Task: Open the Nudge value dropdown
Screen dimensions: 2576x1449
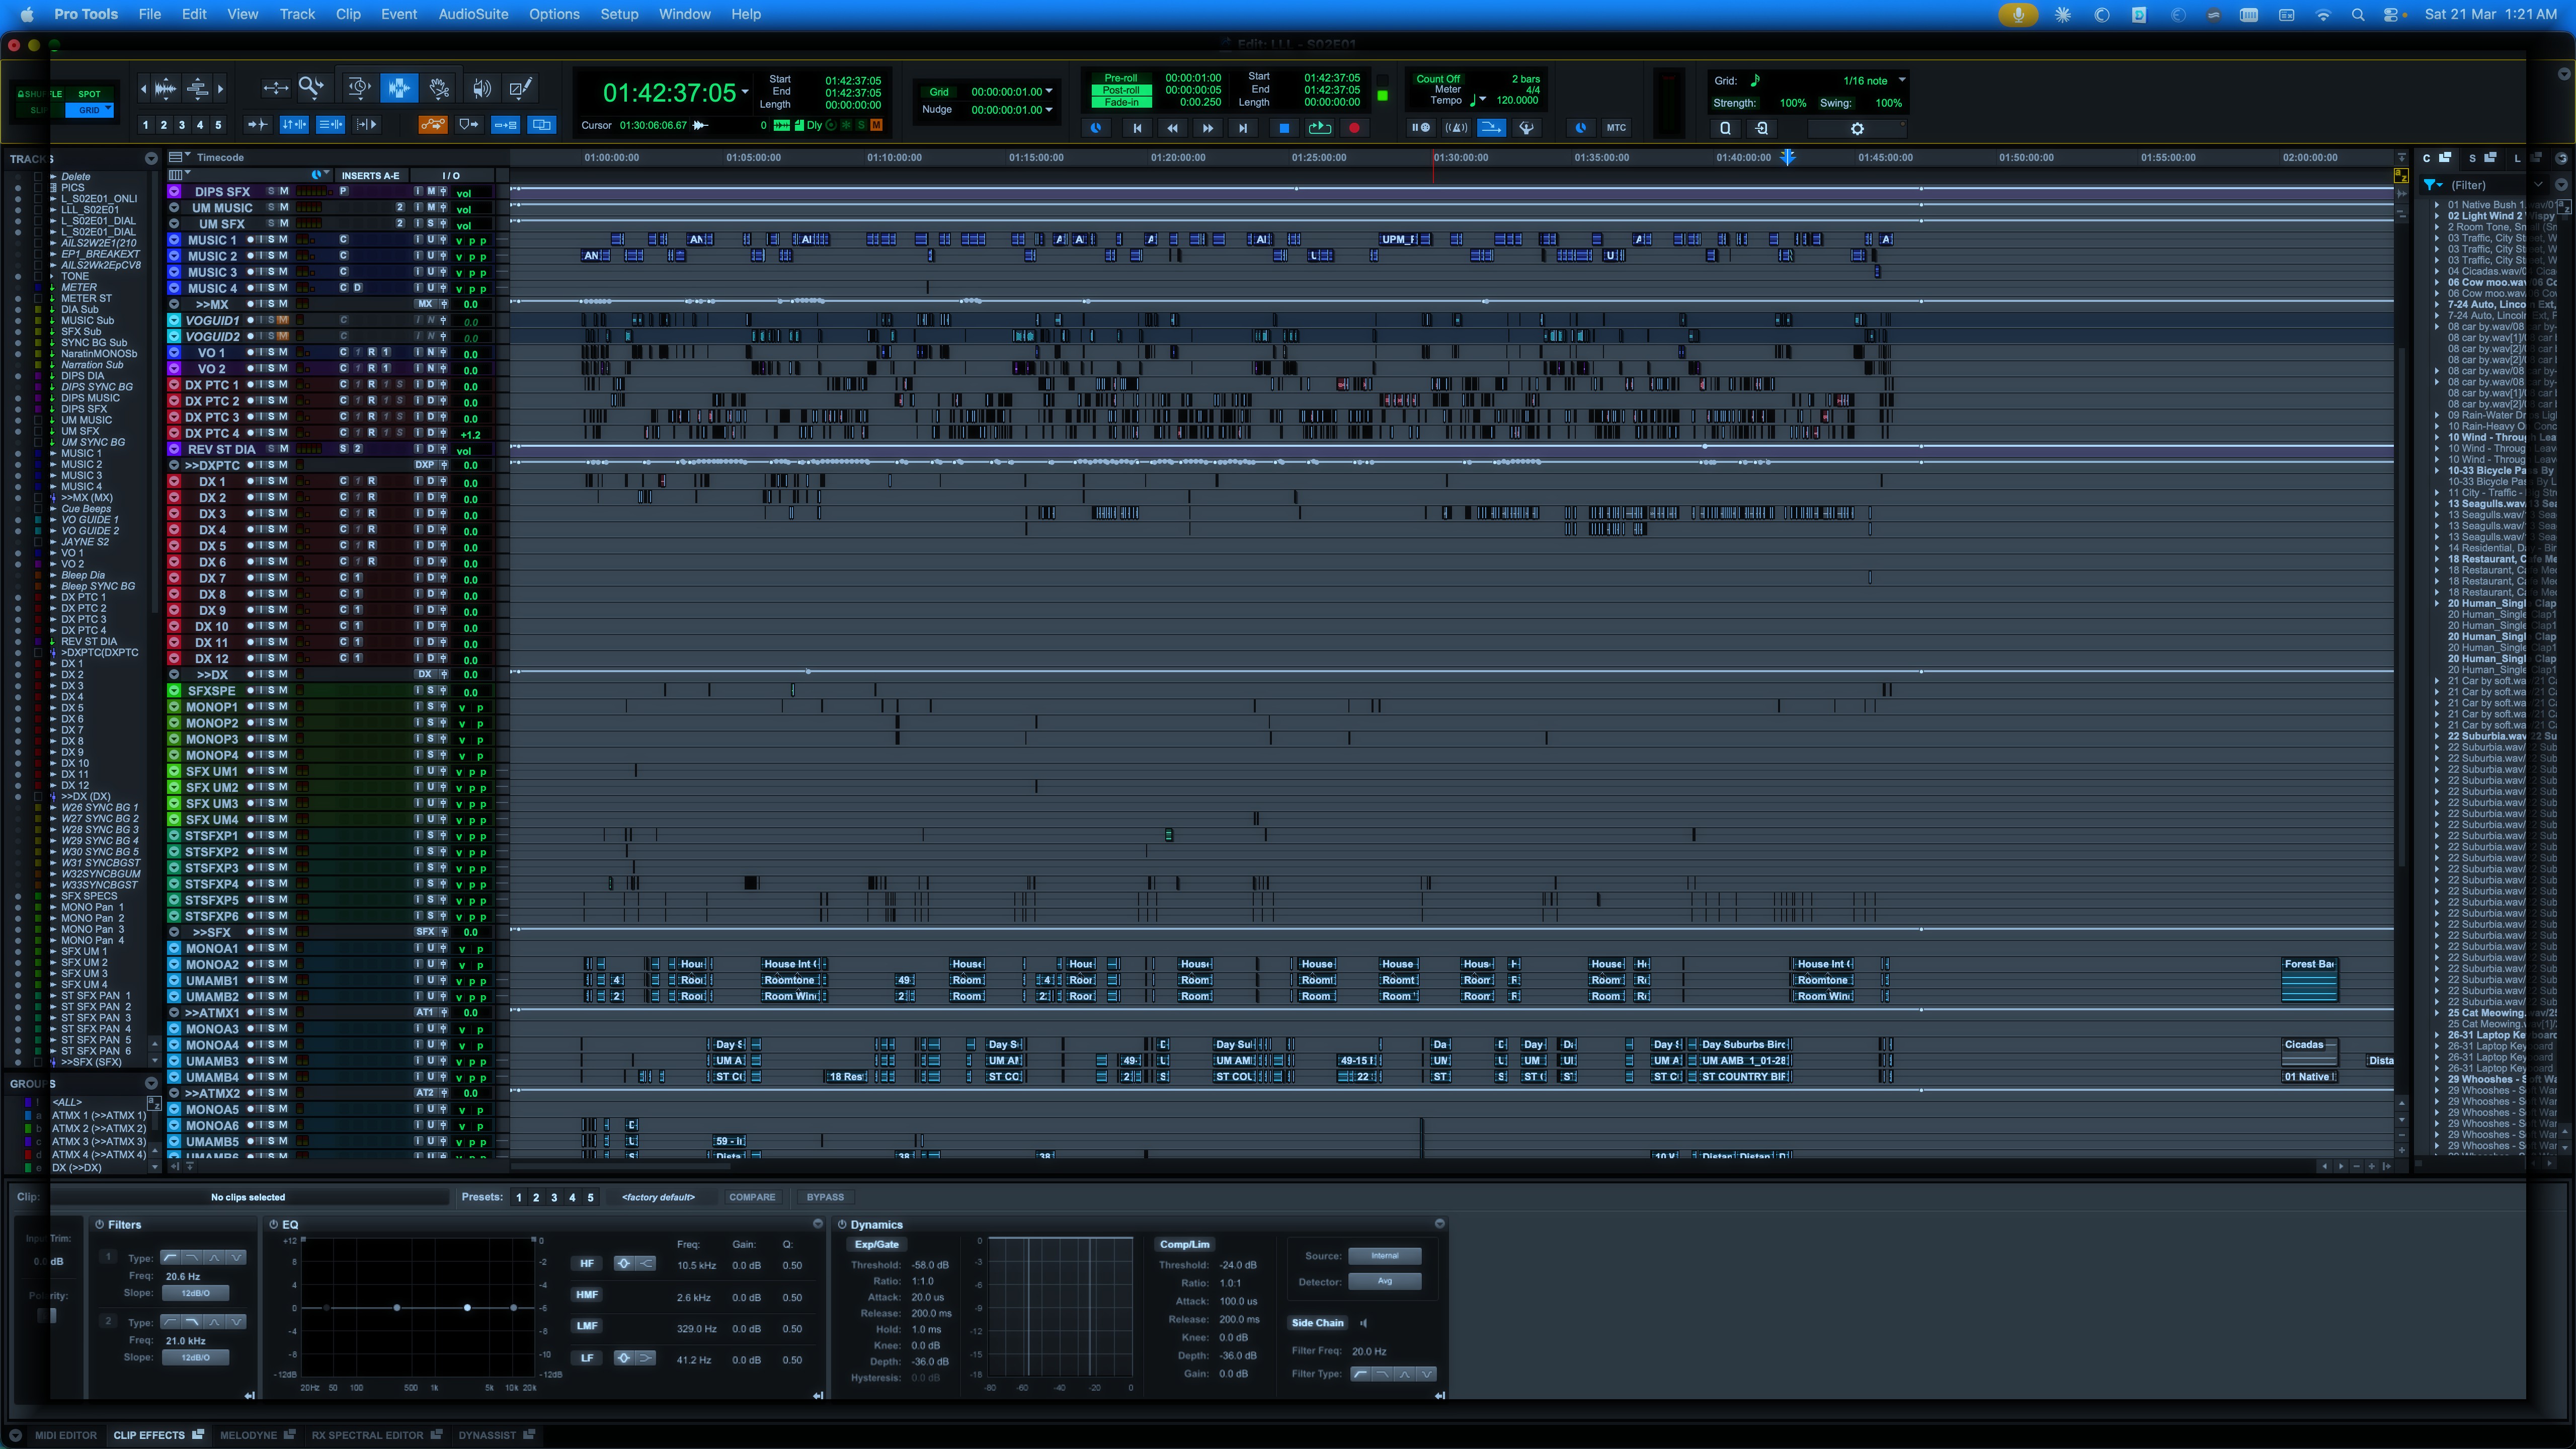Action: pyautogui.click(x=1049, y=110)
